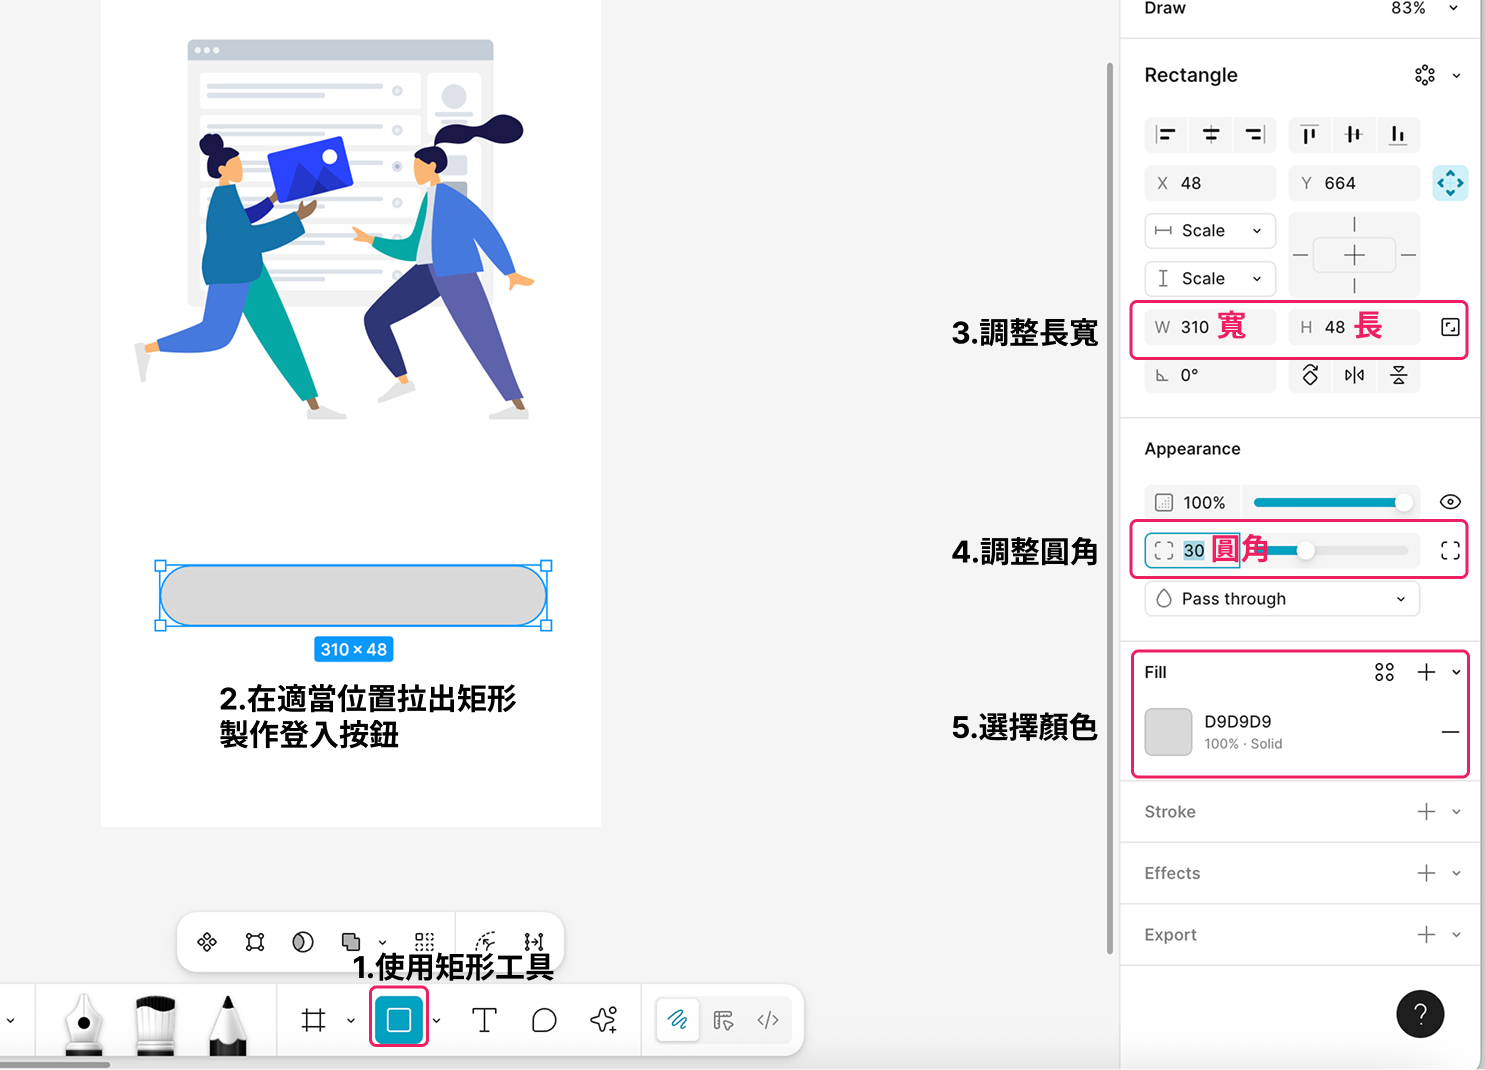Click the D9D9D9 fill color swatch
The height and width of the screenshot is (1070, 1485).
pos(1168,732)
